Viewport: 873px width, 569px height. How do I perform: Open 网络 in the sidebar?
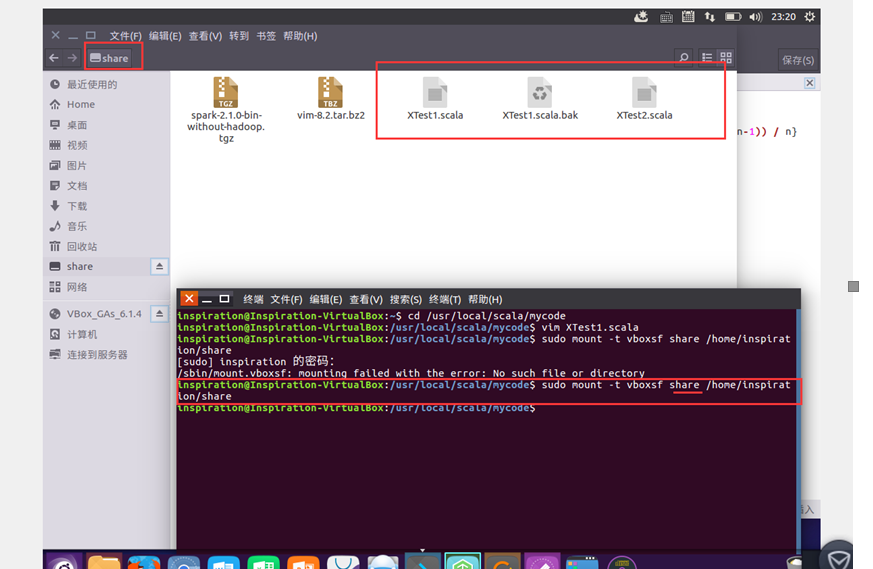(106, 287)
